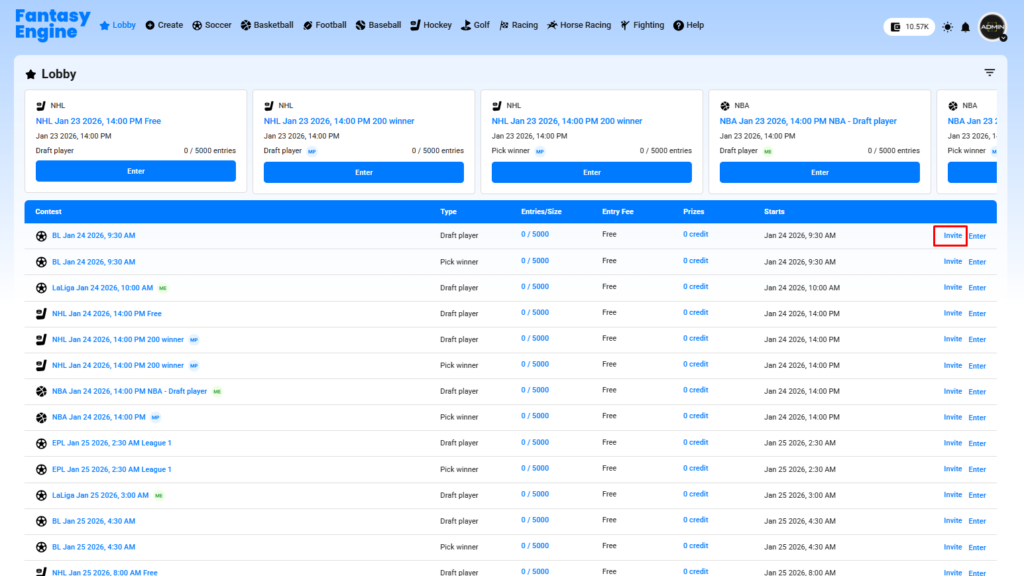Screen dimensions: 1024x576
Task: Sort contests by the Starts column header
Action: coord(775,212)
